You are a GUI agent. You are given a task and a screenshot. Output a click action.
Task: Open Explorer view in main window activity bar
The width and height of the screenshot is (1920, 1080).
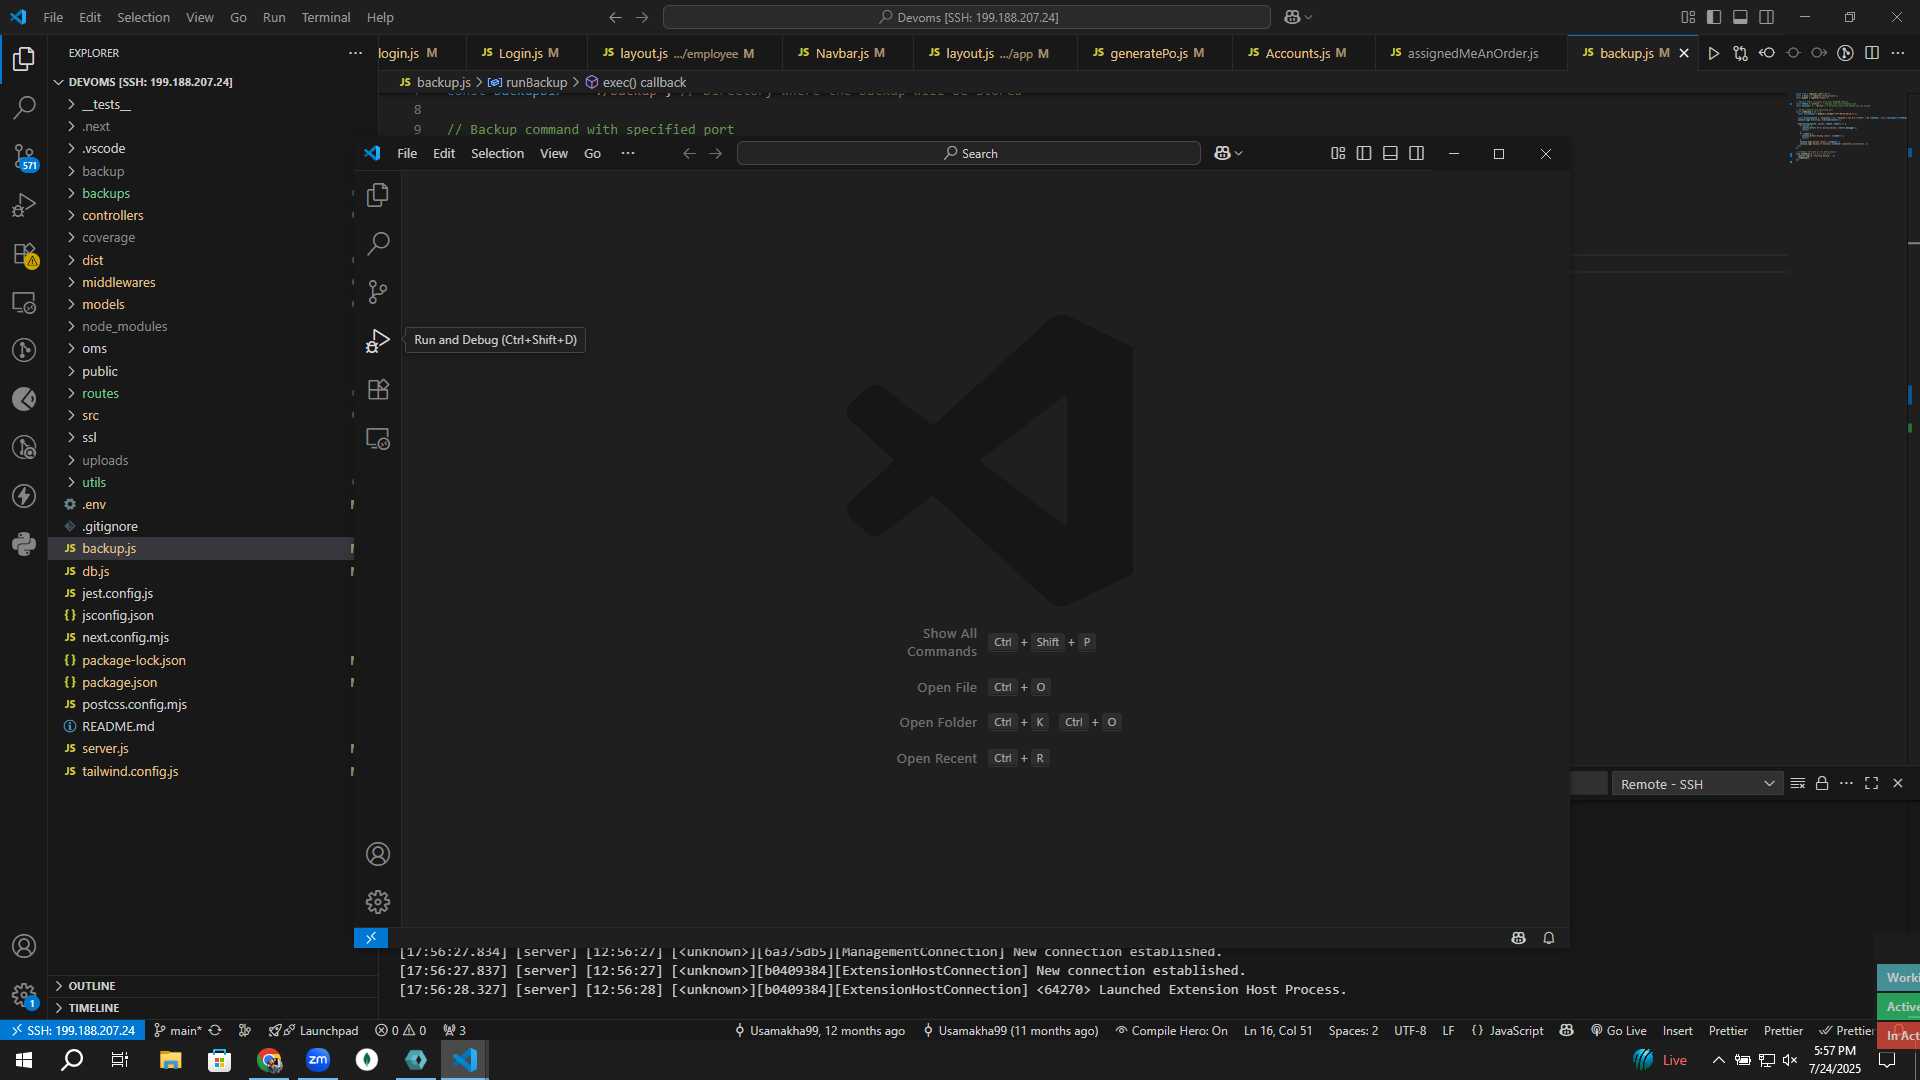point(24,59)
